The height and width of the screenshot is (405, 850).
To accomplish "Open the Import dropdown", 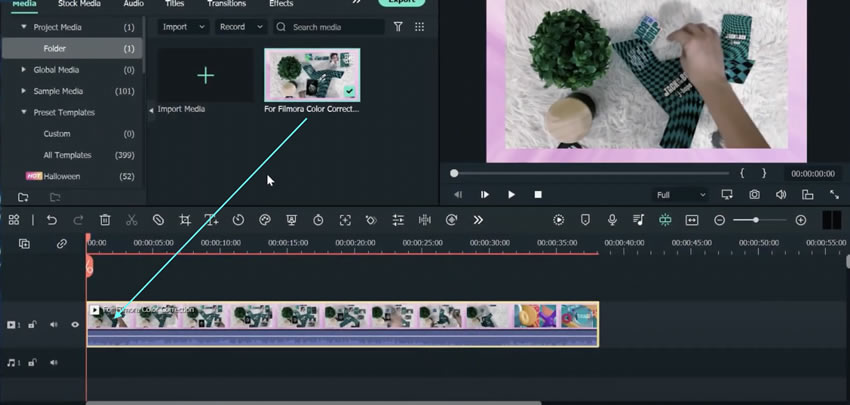I will [184, 27].
